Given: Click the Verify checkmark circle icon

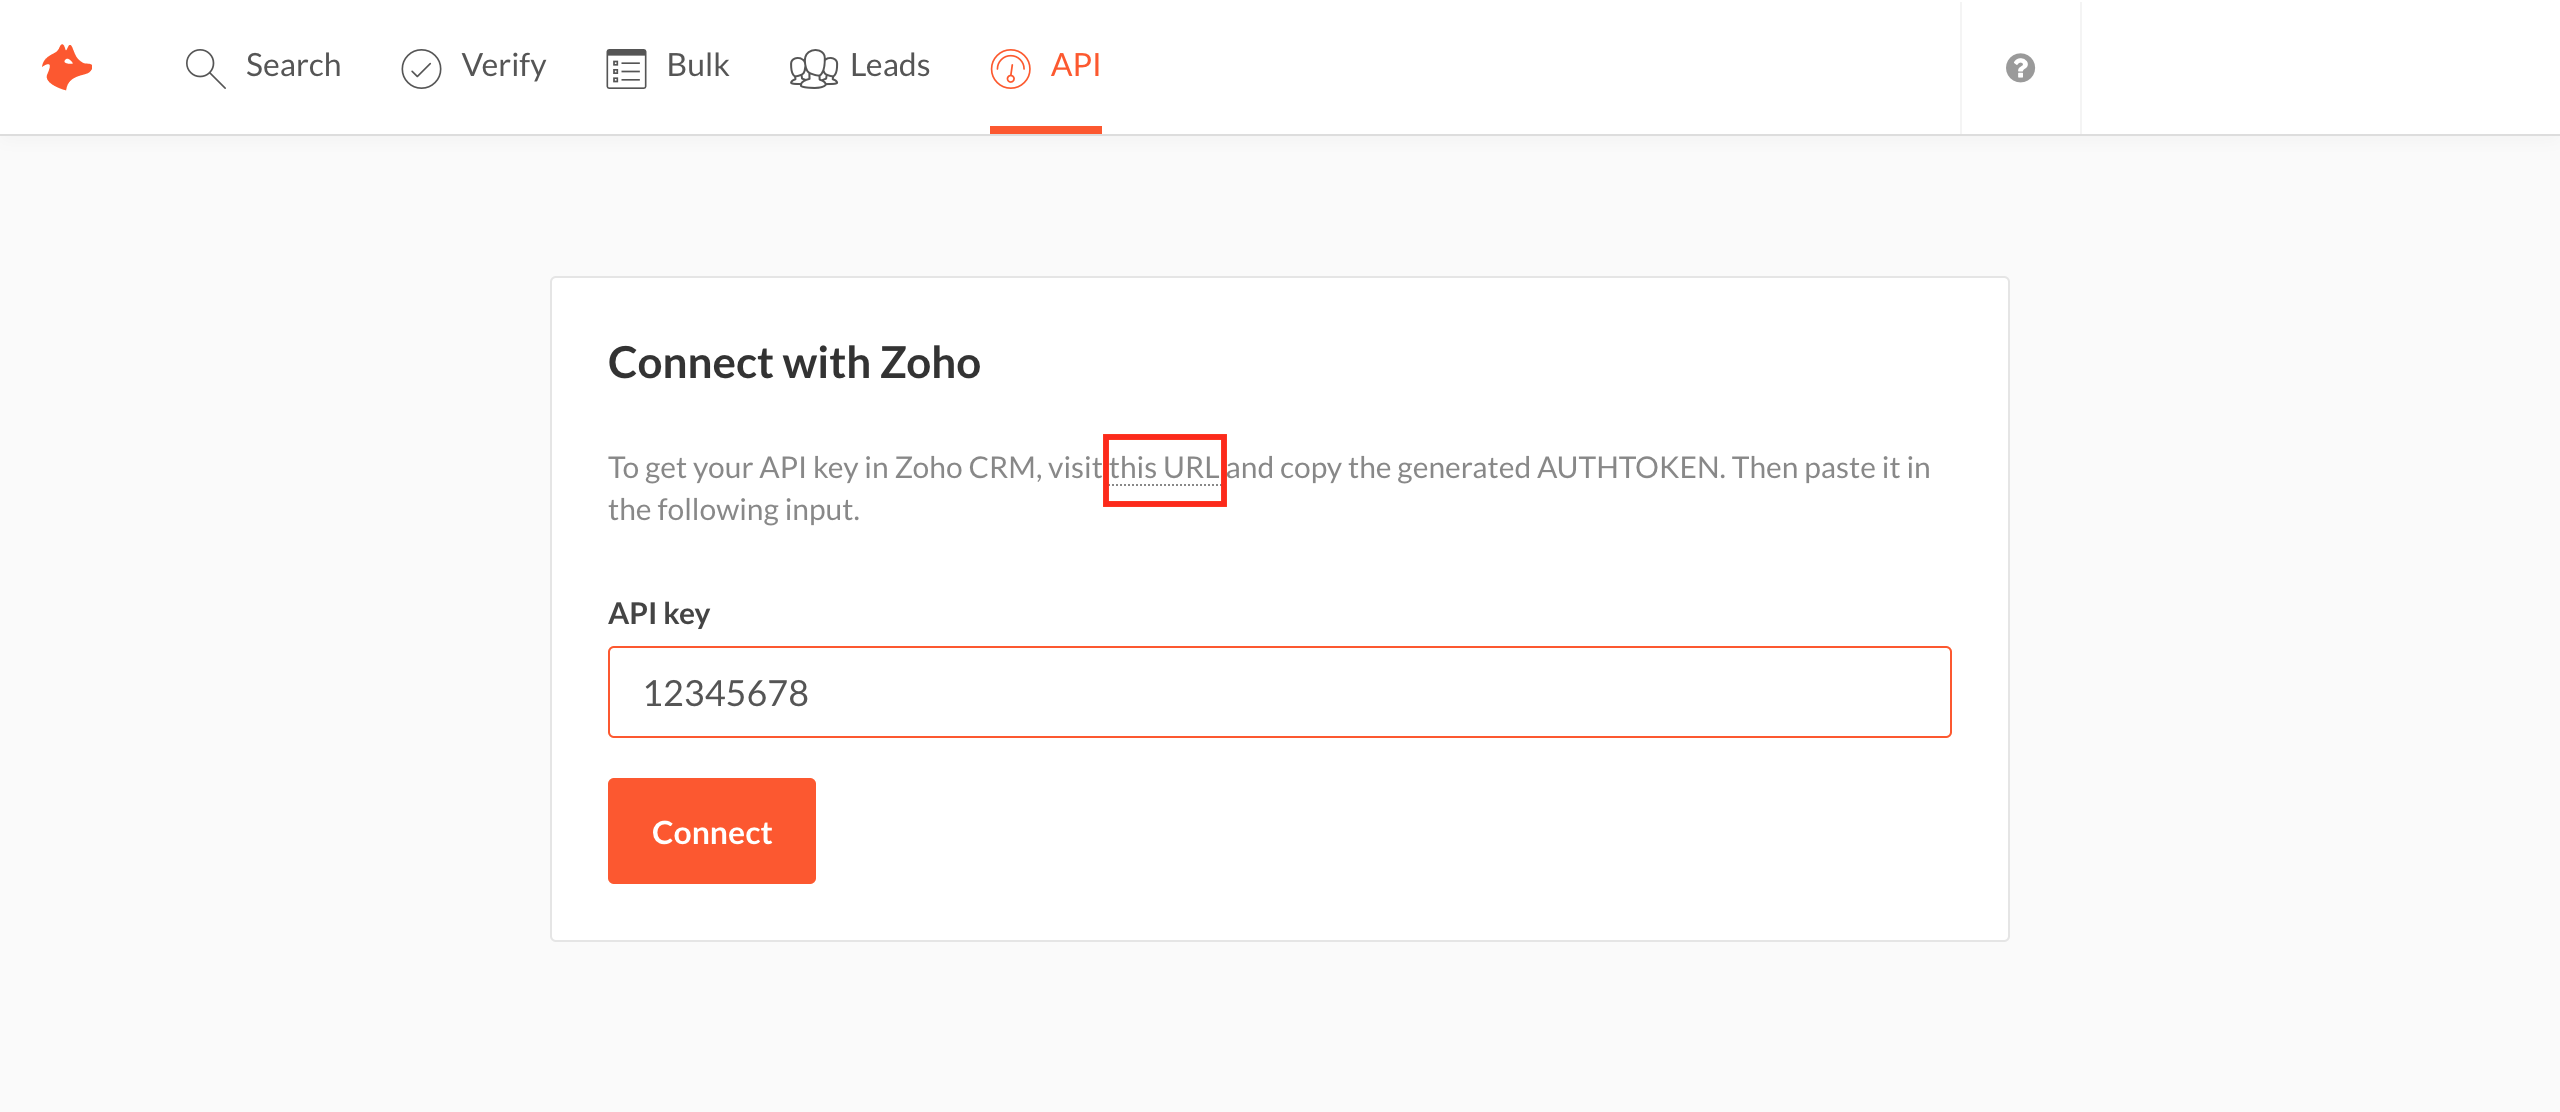Looking at the screenshot, I should click(x=421, y=68).
